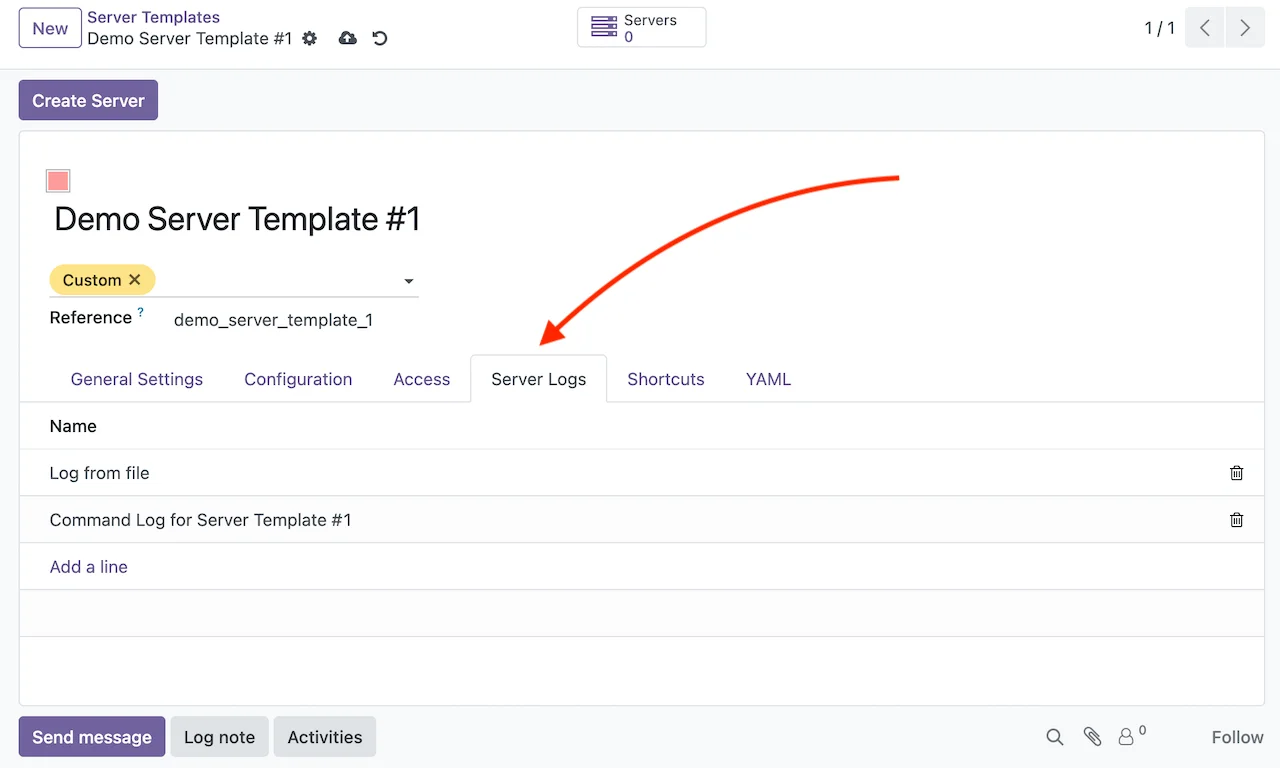Click the paperclip attachments icon

(x=1092, y=737)
